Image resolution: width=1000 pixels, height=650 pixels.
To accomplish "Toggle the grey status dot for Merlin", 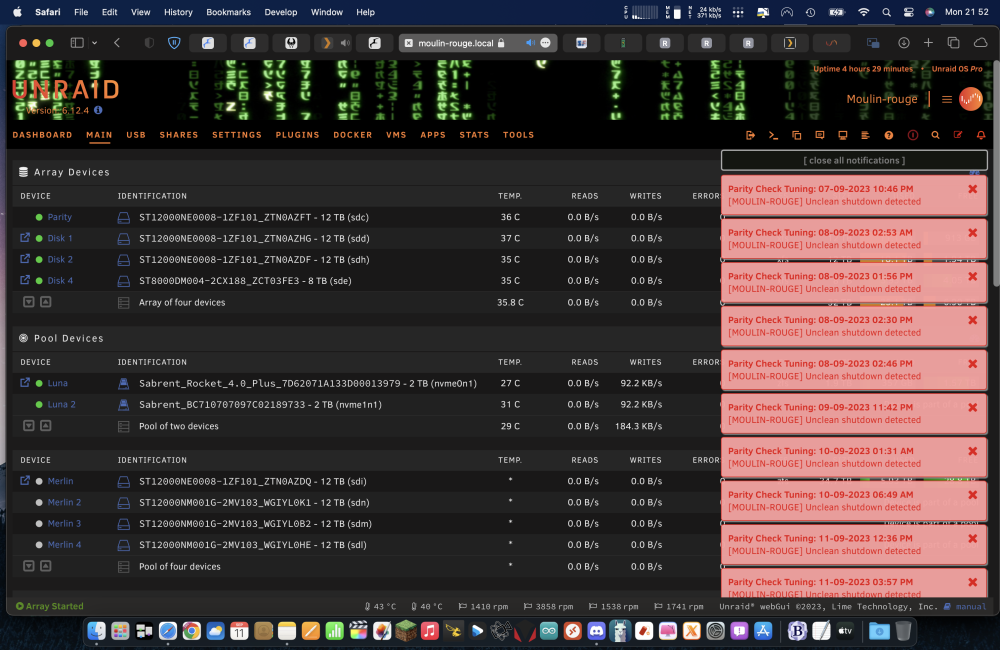I will click(39, 482).
